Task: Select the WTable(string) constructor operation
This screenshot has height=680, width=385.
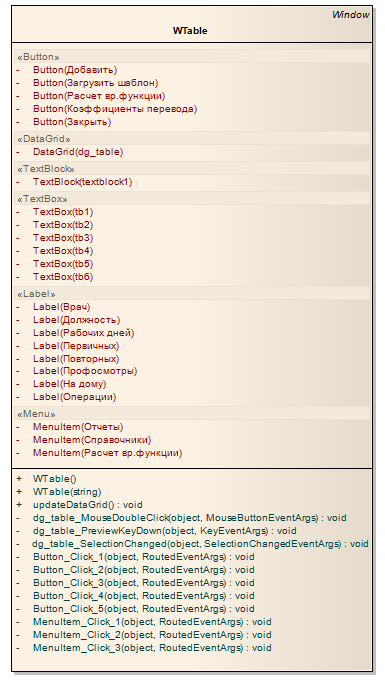Action: click(x=67, y=492)
